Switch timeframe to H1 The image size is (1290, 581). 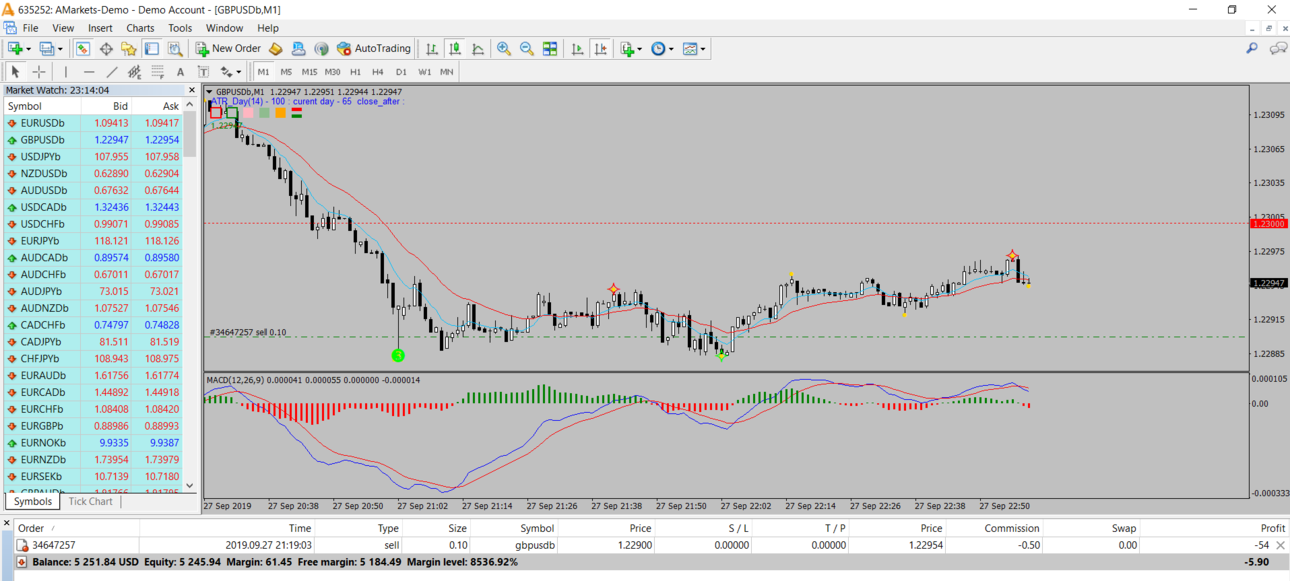355,72
